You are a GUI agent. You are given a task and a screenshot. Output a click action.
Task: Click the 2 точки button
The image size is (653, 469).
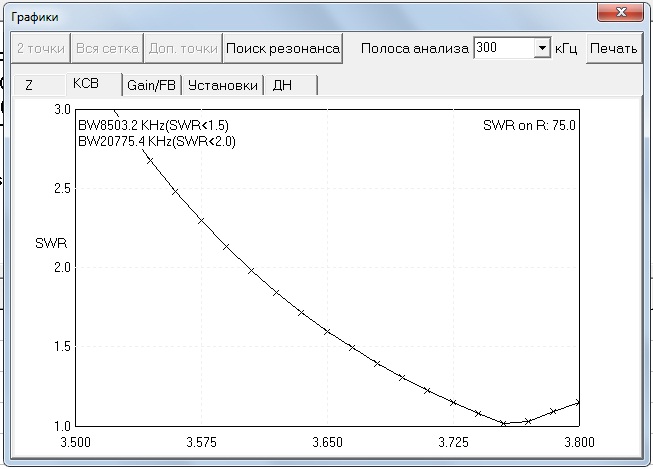(41, 48)
